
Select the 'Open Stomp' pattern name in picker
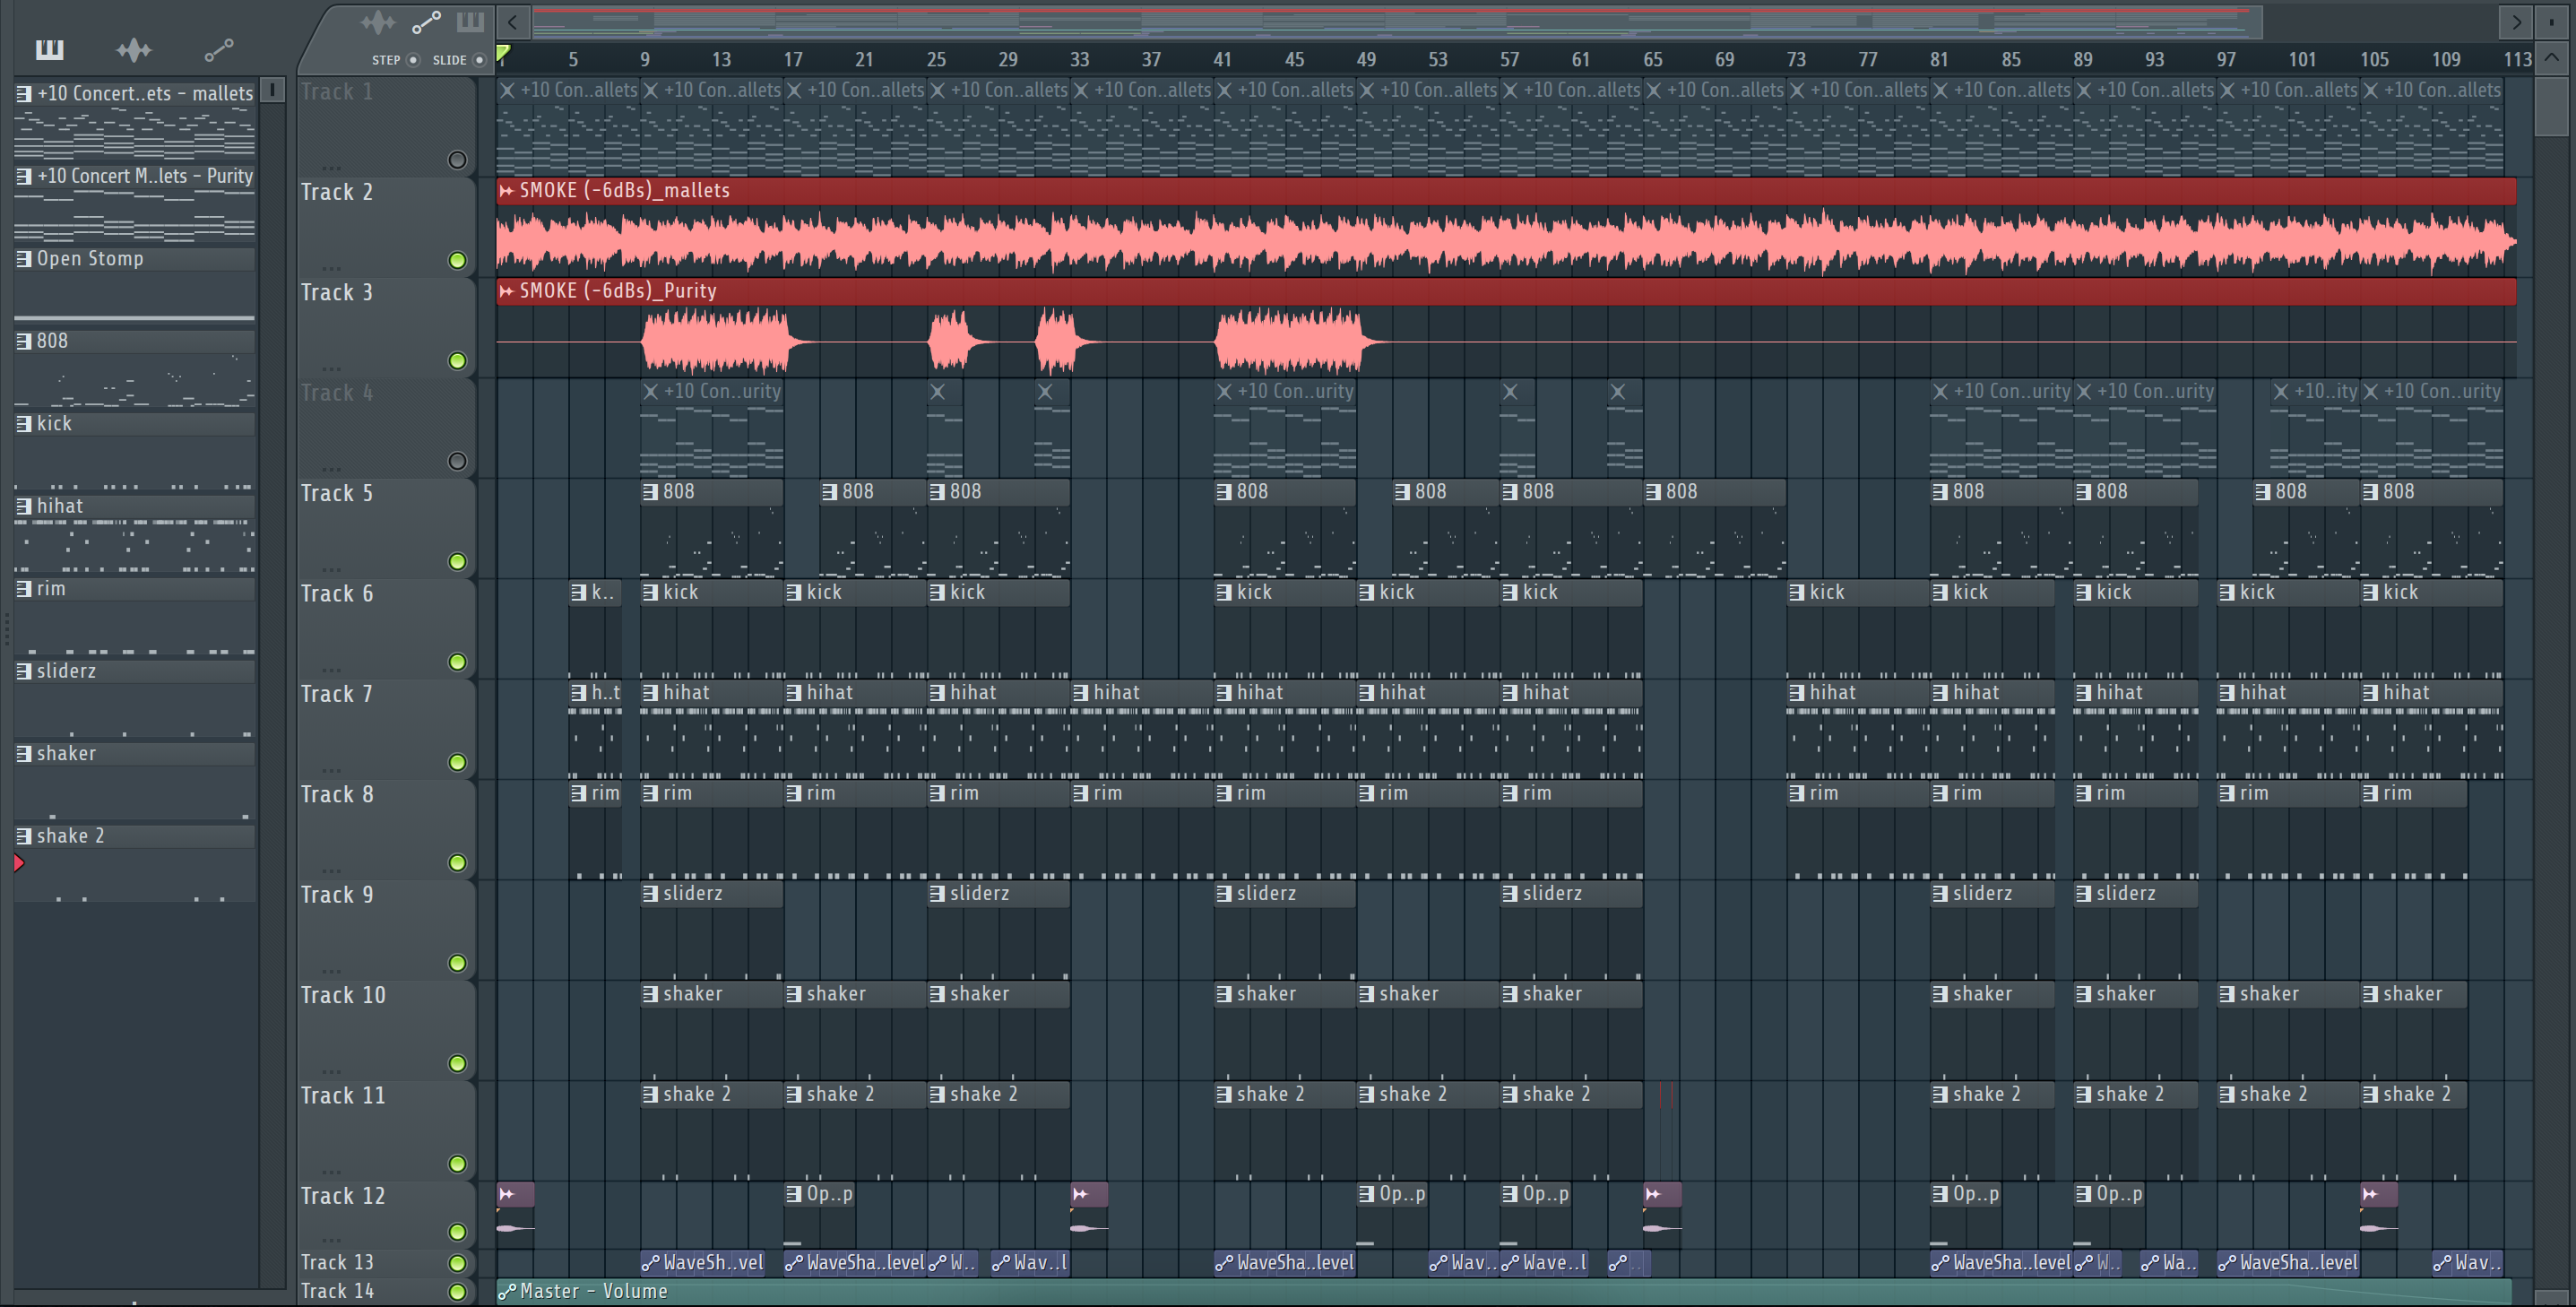90,258
